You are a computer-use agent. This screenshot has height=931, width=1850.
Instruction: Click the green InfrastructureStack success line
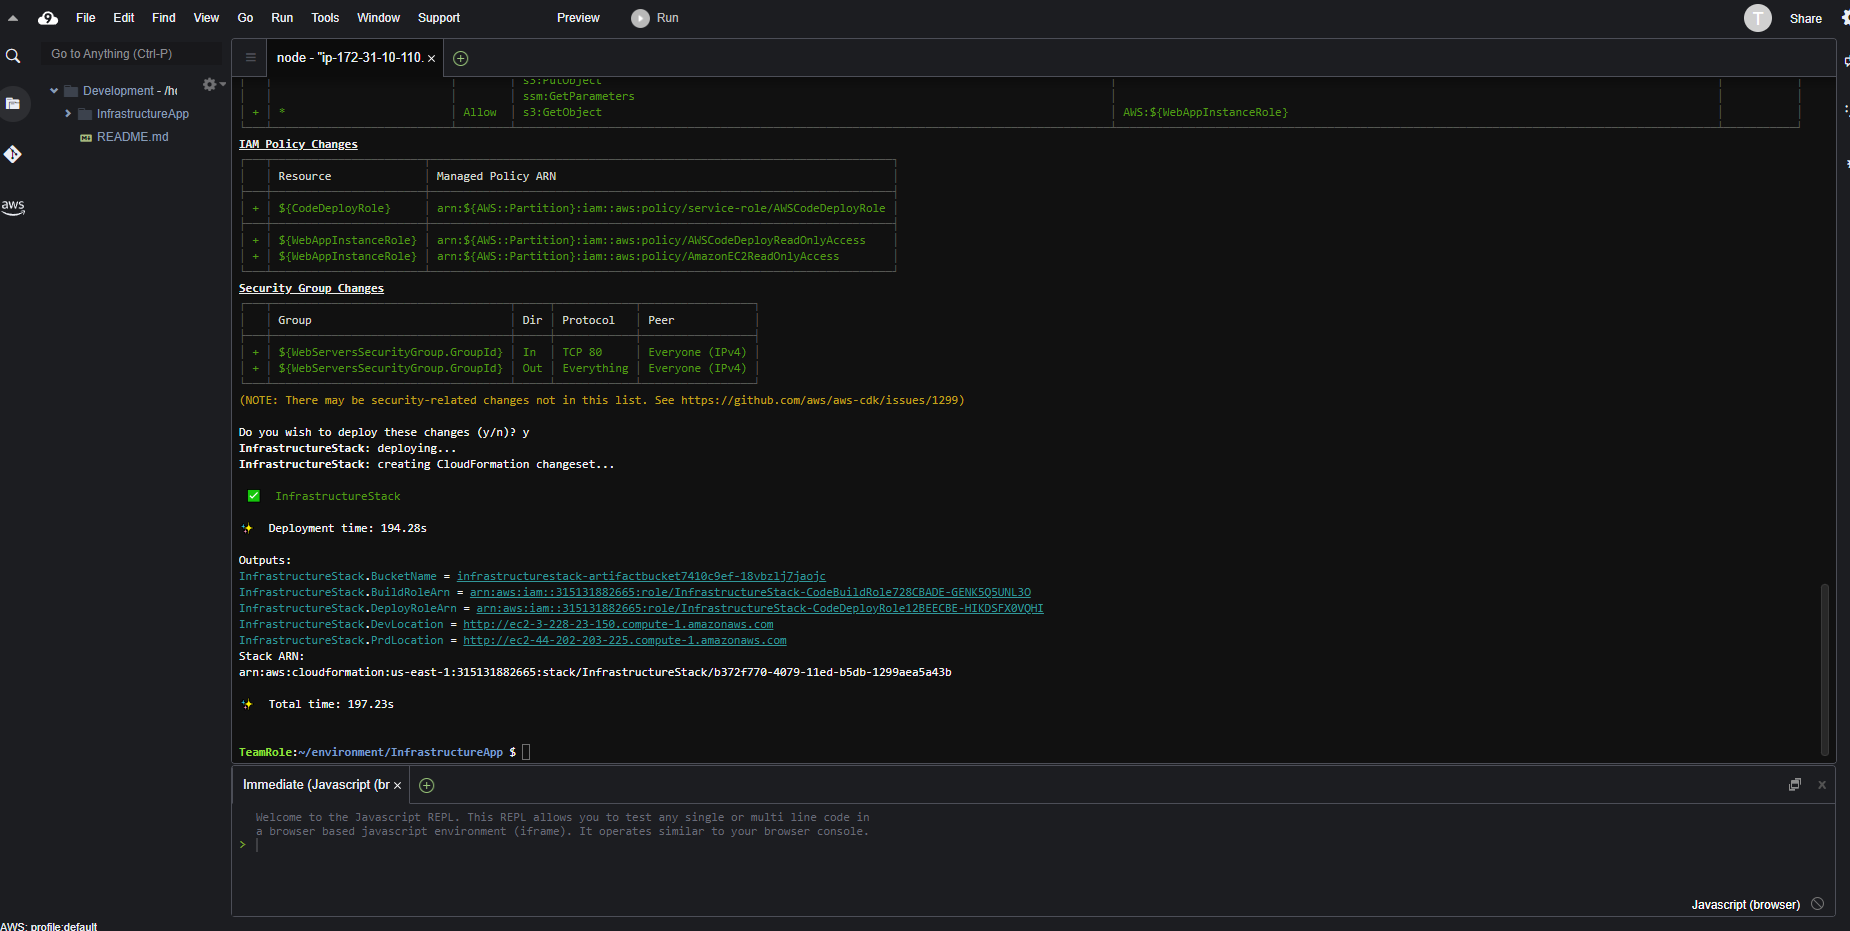coord(338,496)
